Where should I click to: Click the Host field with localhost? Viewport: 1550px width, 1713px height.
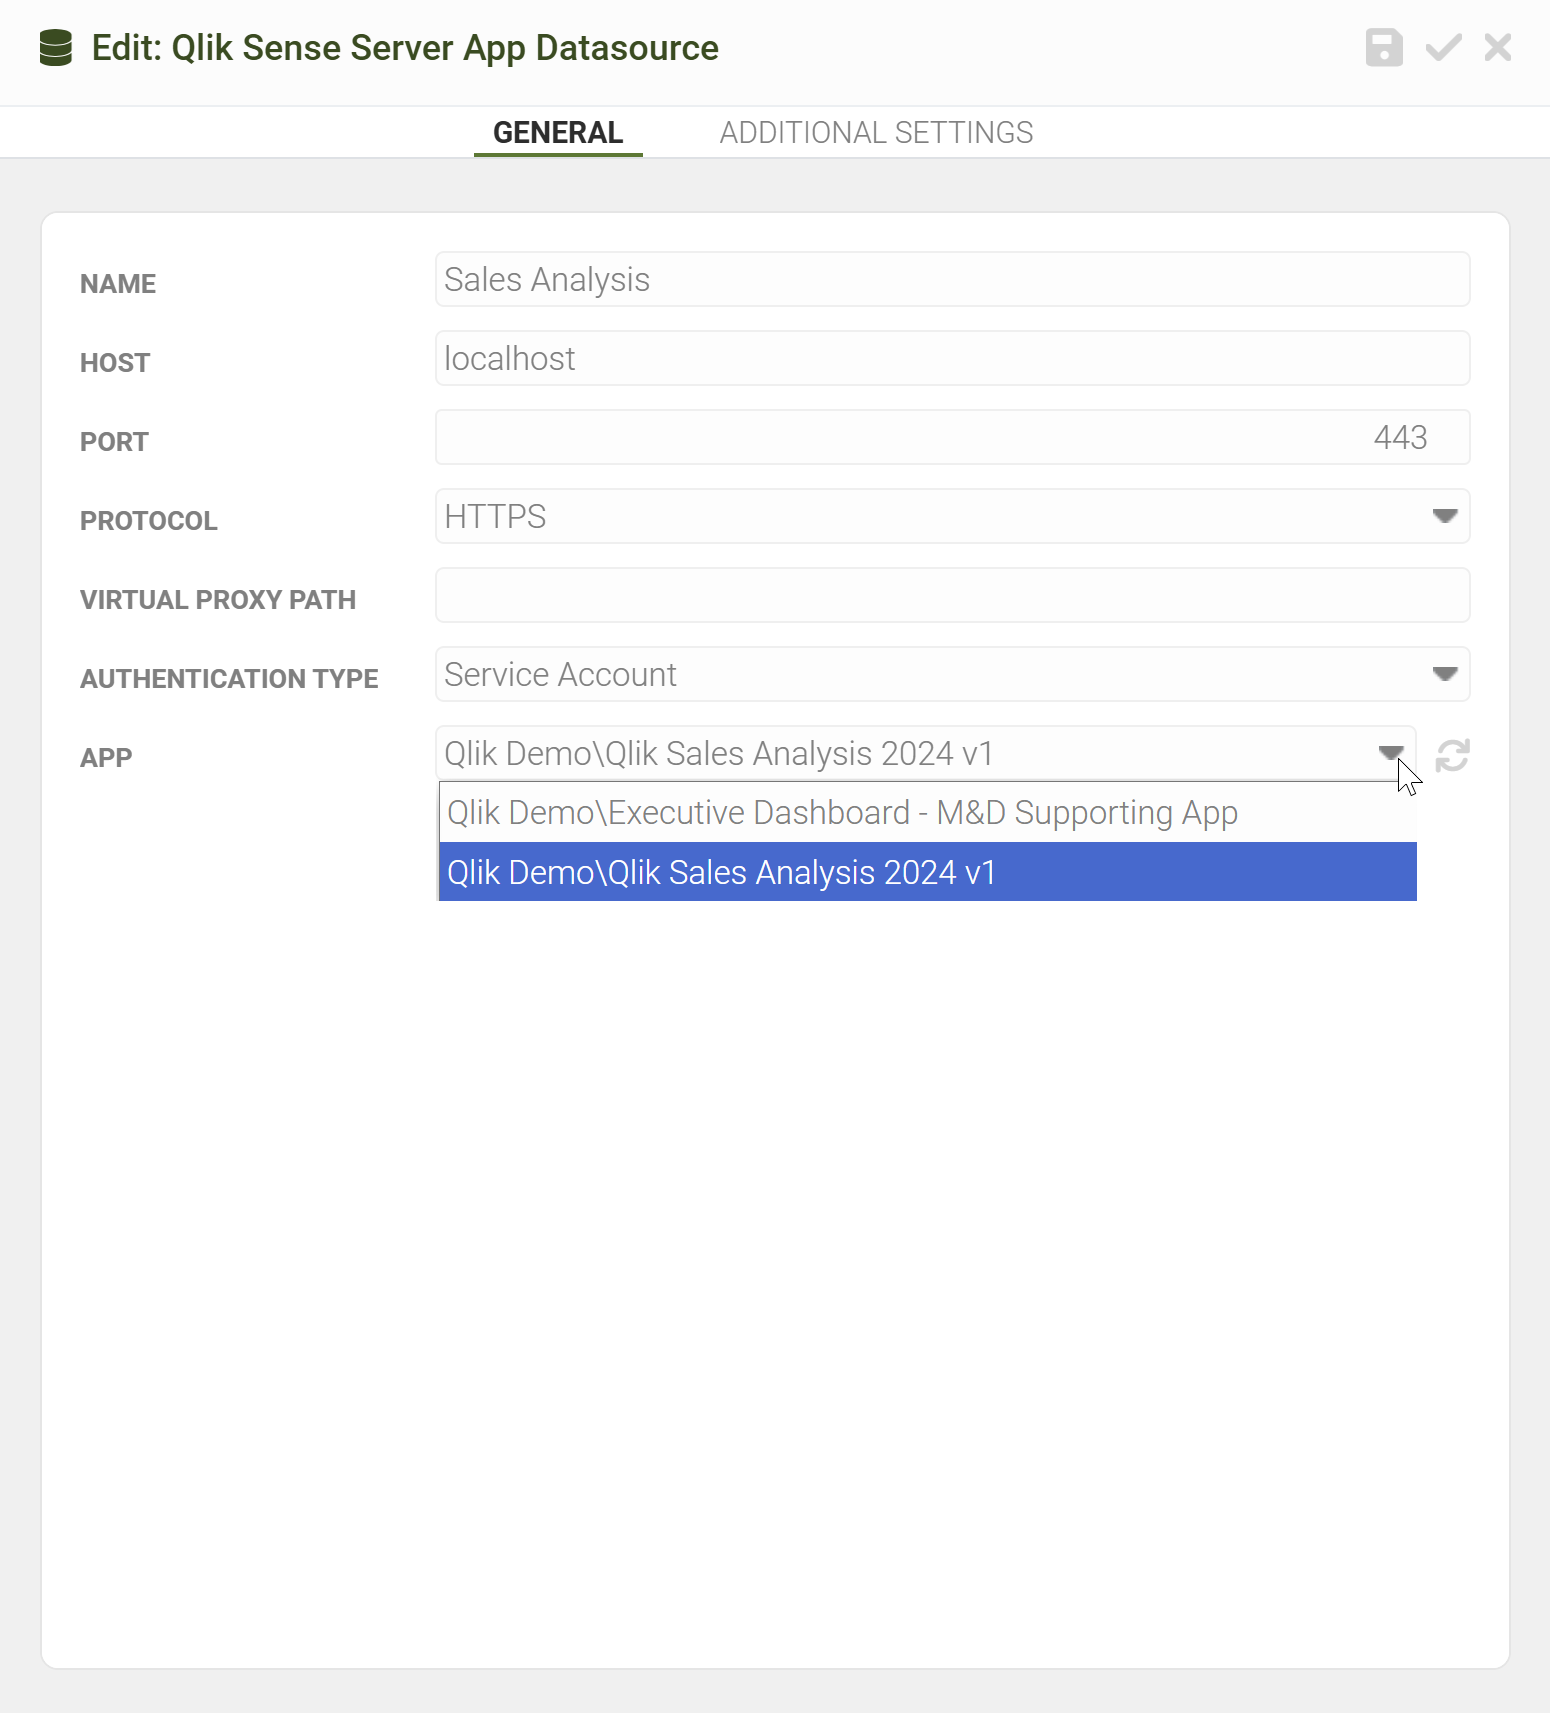pos(952,358)
